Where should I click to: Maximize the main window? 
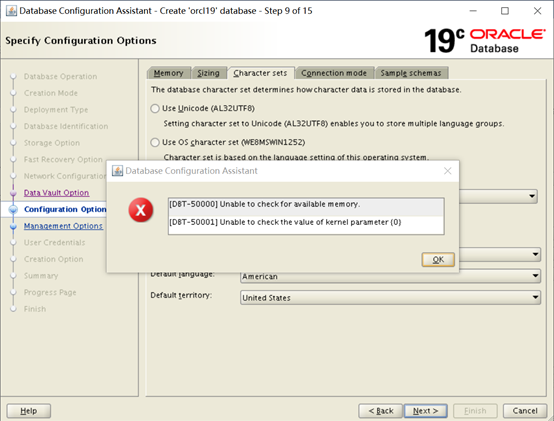pos(505,11)
